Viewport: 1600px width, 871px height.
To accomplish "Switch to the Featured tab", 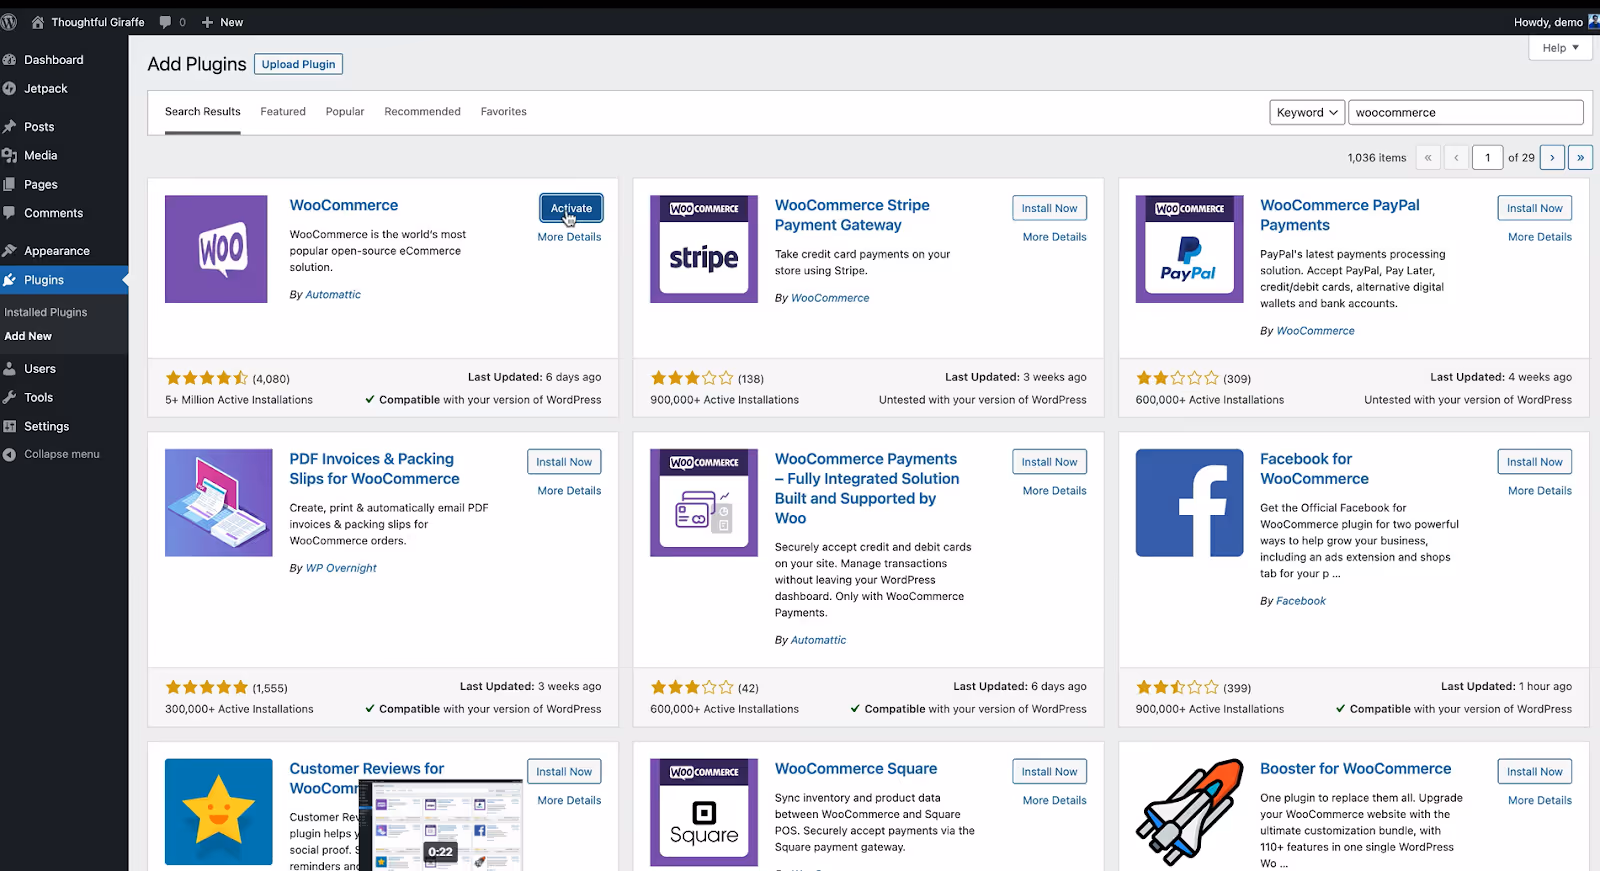I will point(283,112).
